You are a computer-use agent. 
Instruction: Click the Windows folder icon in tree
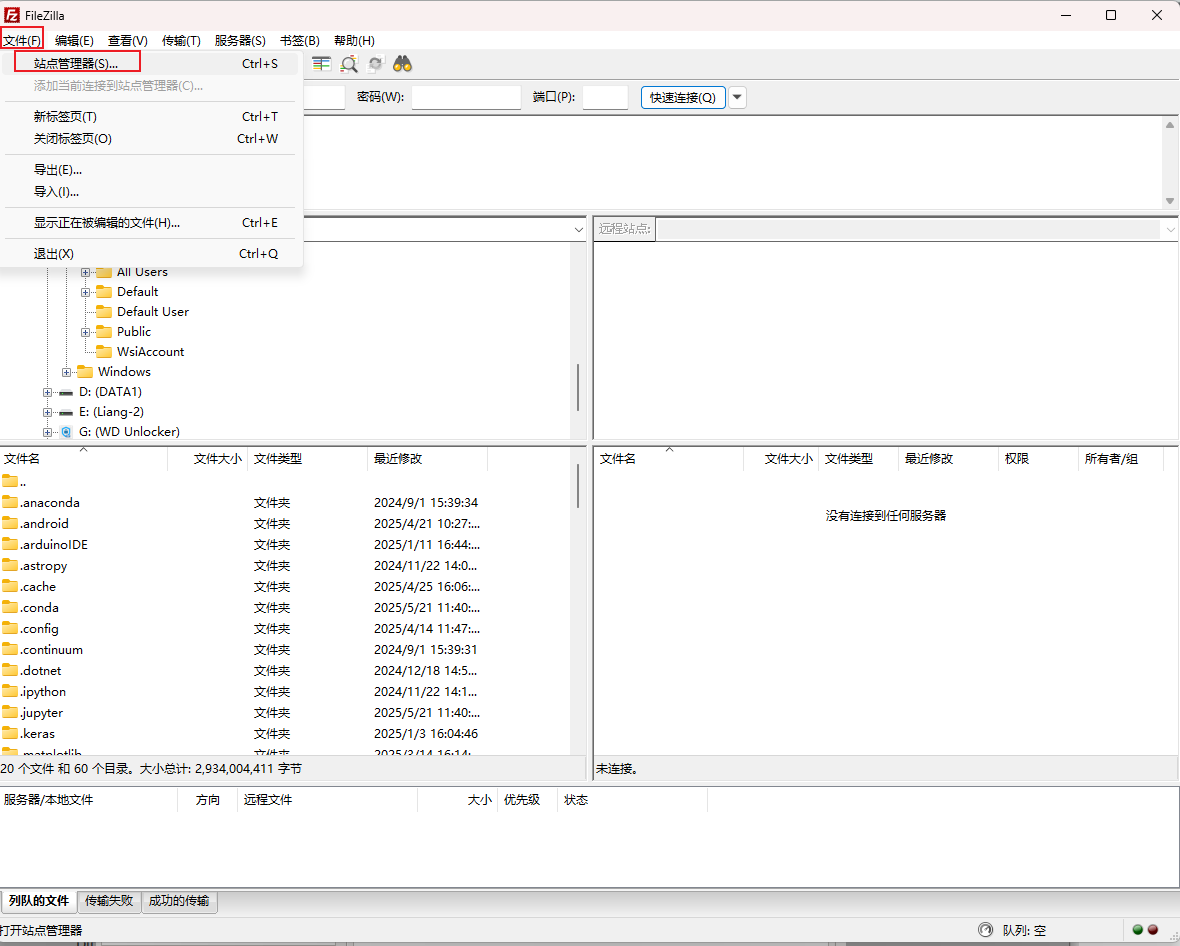85,372
